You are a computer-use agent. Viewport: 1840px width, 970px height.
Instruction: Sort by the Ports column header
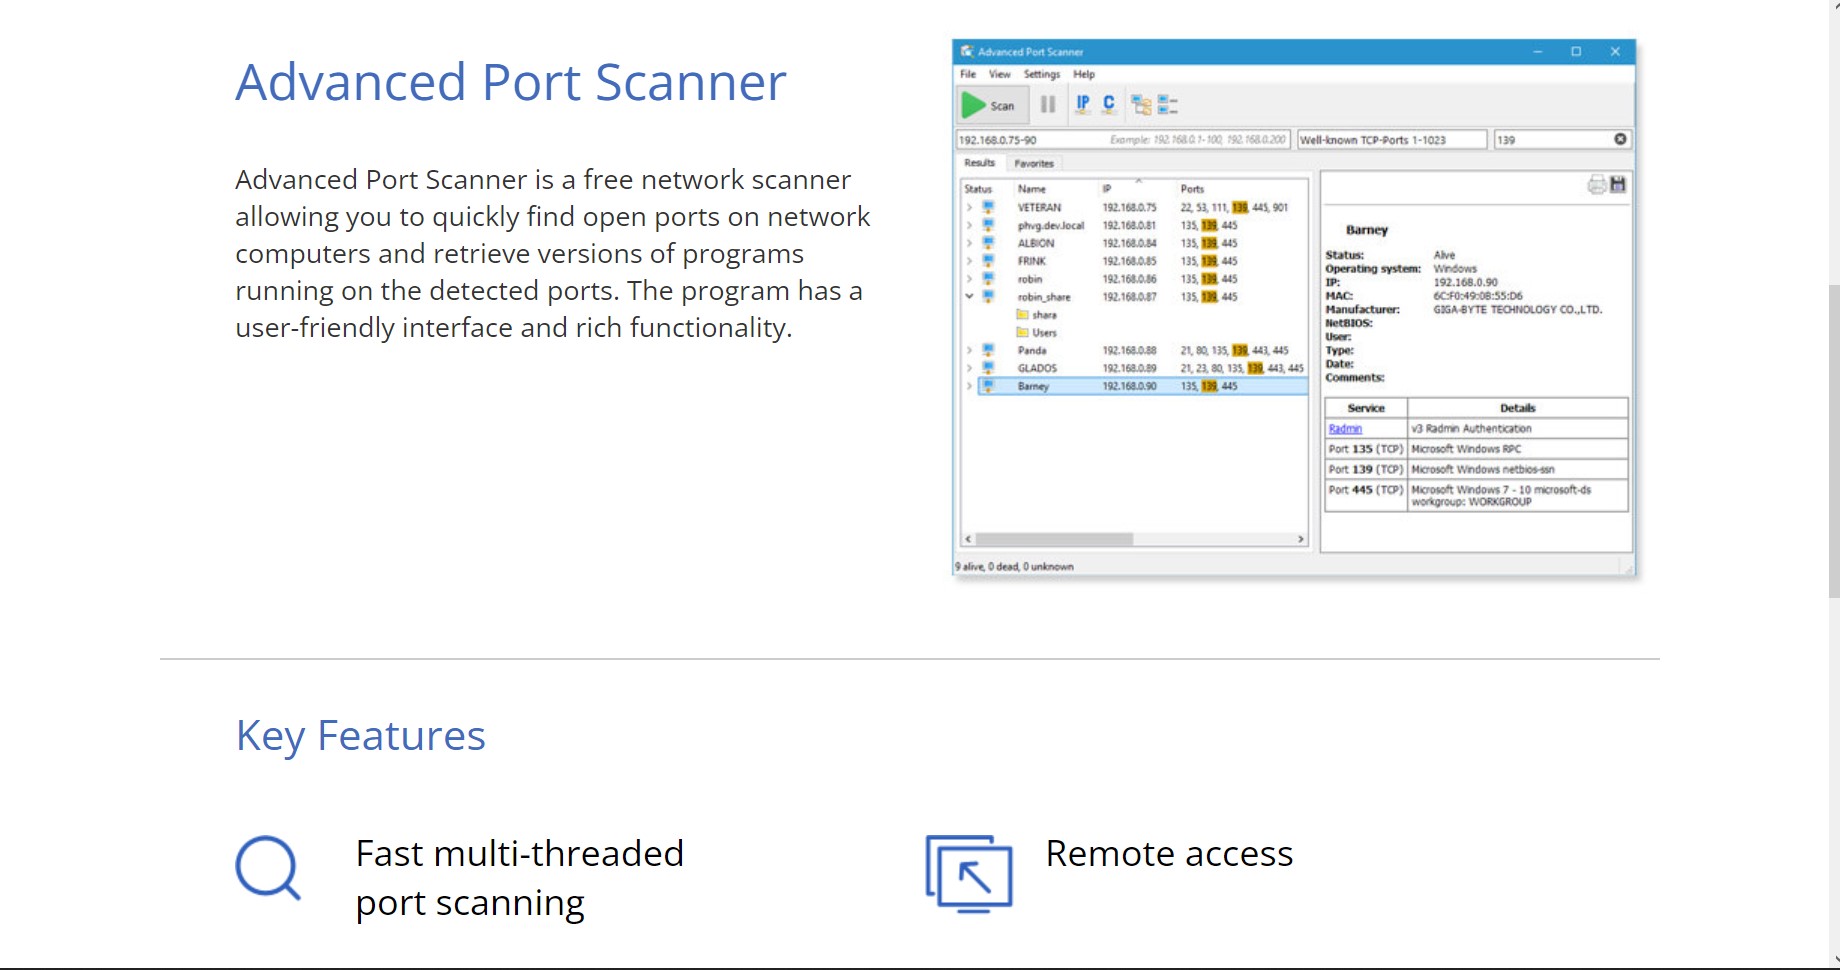[1192, 189]
